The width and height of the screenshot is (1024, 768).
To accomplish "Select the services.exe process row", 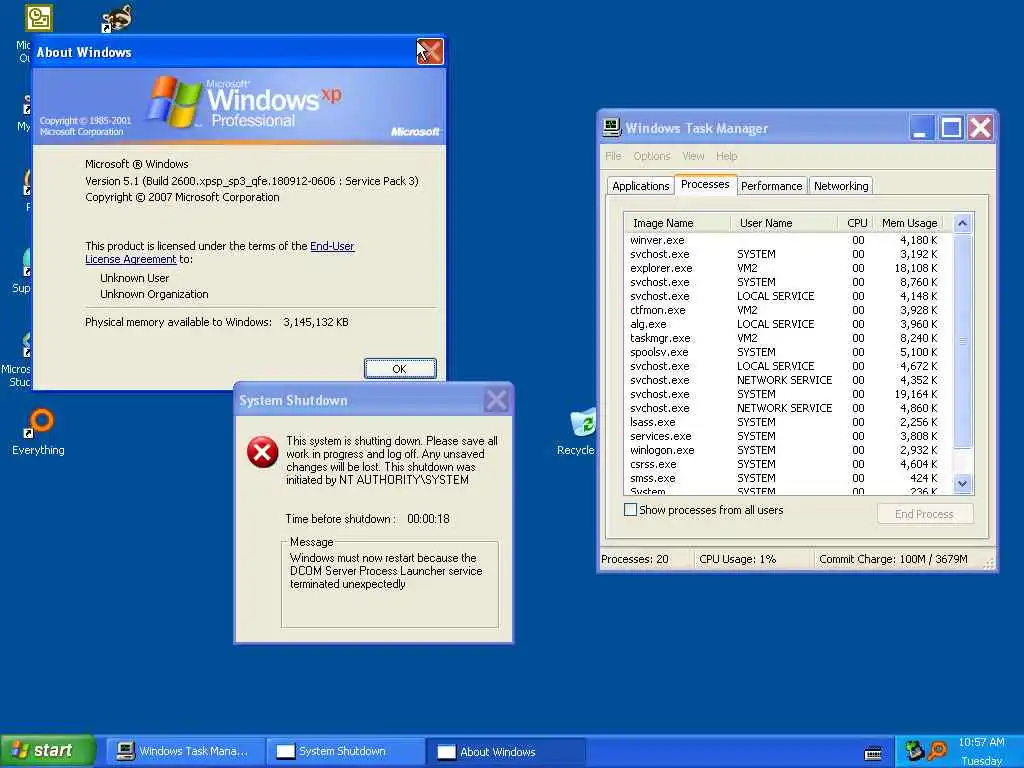I will click(x=788, y=436).
